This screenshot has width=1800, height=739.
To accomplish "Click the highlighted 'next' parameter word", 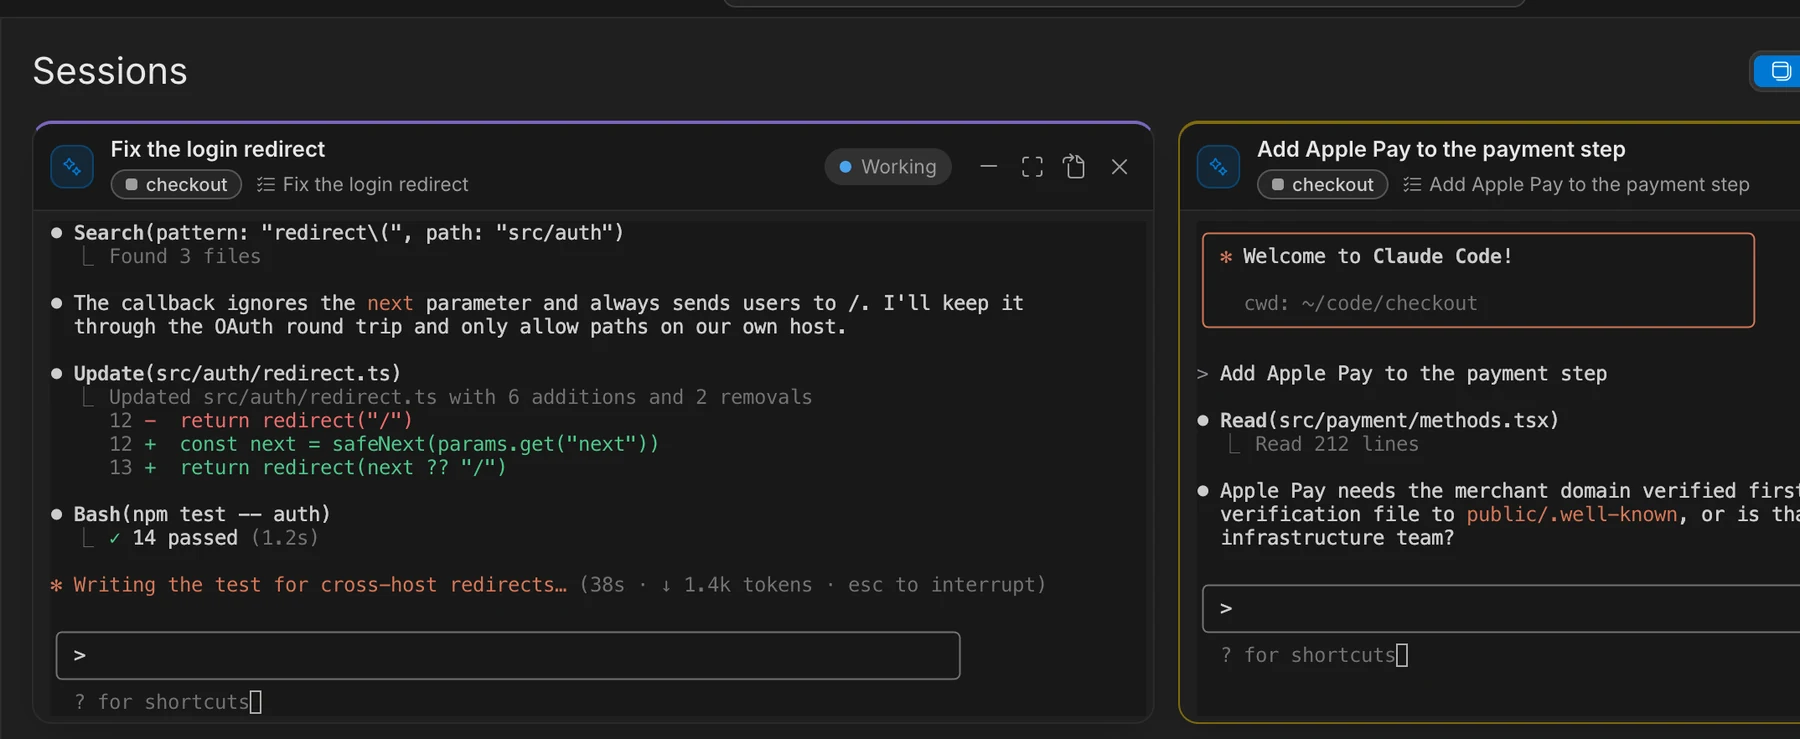I will (390, 303).
